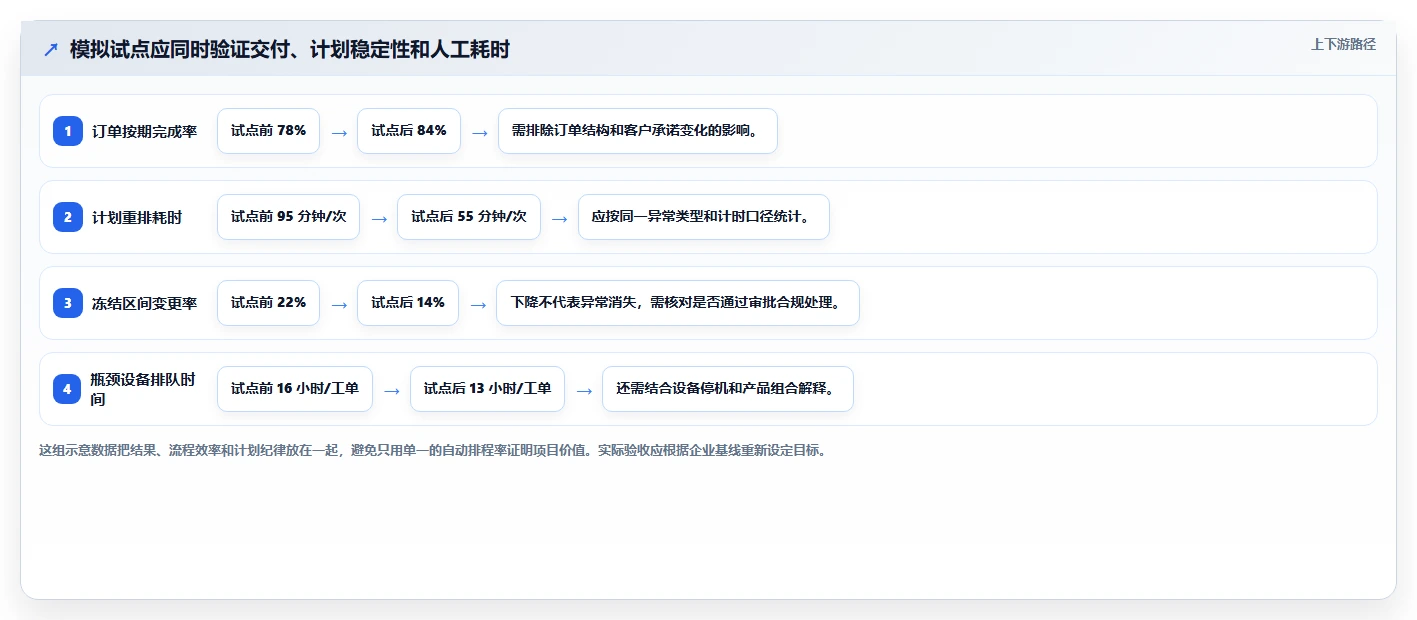Click the note 应按同一异常类型和计时口径统计
This screenshot has height=620, width=1417.
pos(704,217)
